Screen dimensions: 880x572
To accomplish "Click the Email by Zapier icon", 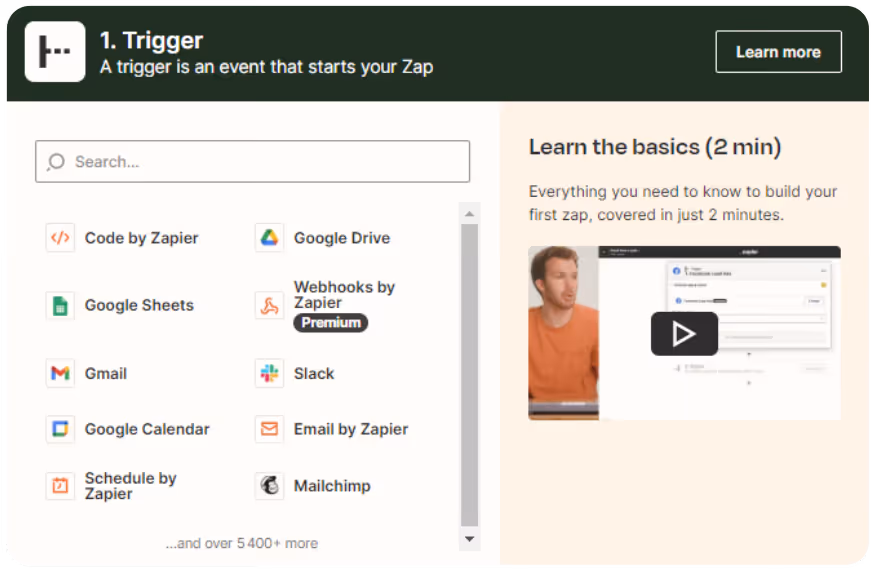I will point(269,429).
